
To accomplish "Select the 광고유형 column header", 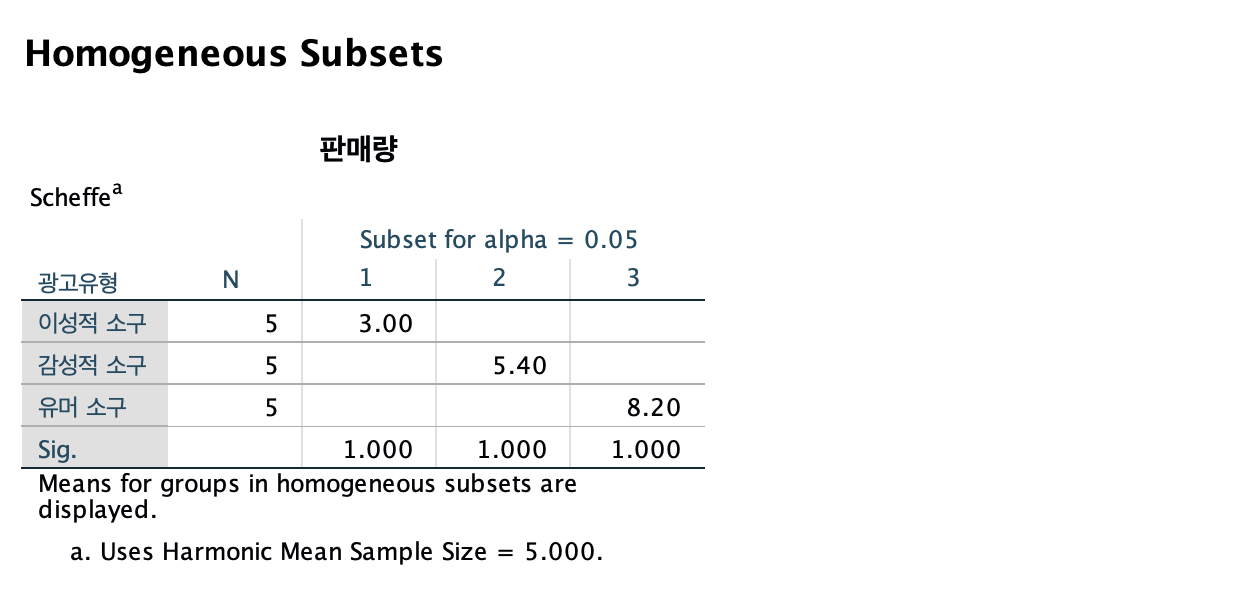I will (x=79, y=282).
